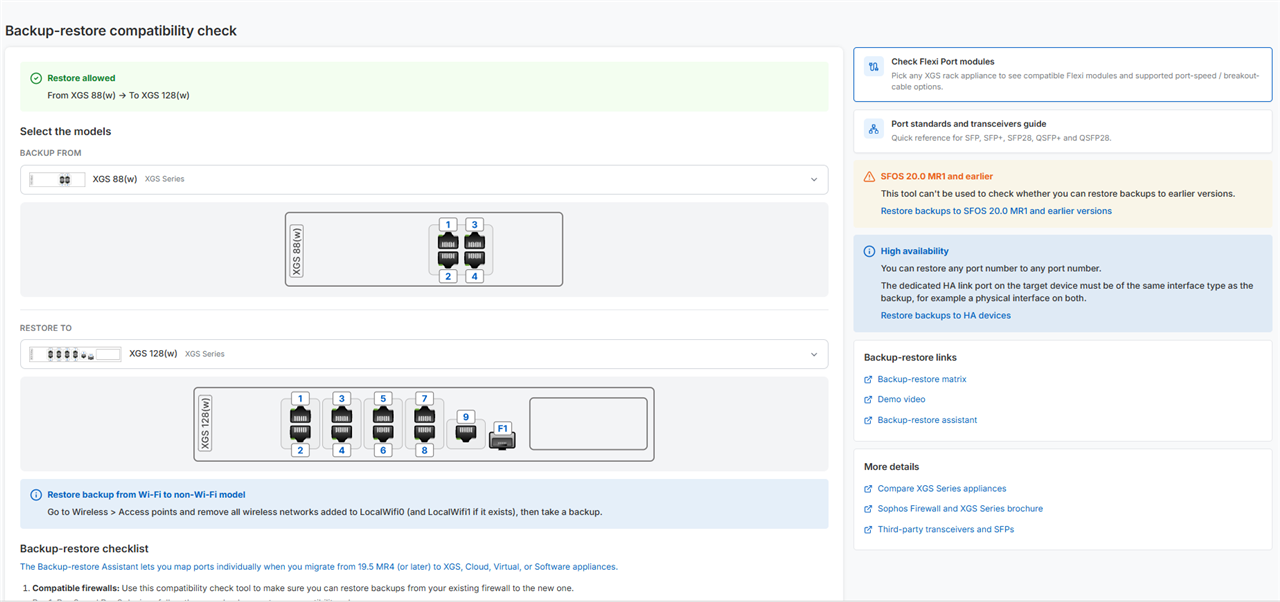Open the Demo video link
Screen dimensions: 1280x602
pyautogui.click(x=901, y=399)
